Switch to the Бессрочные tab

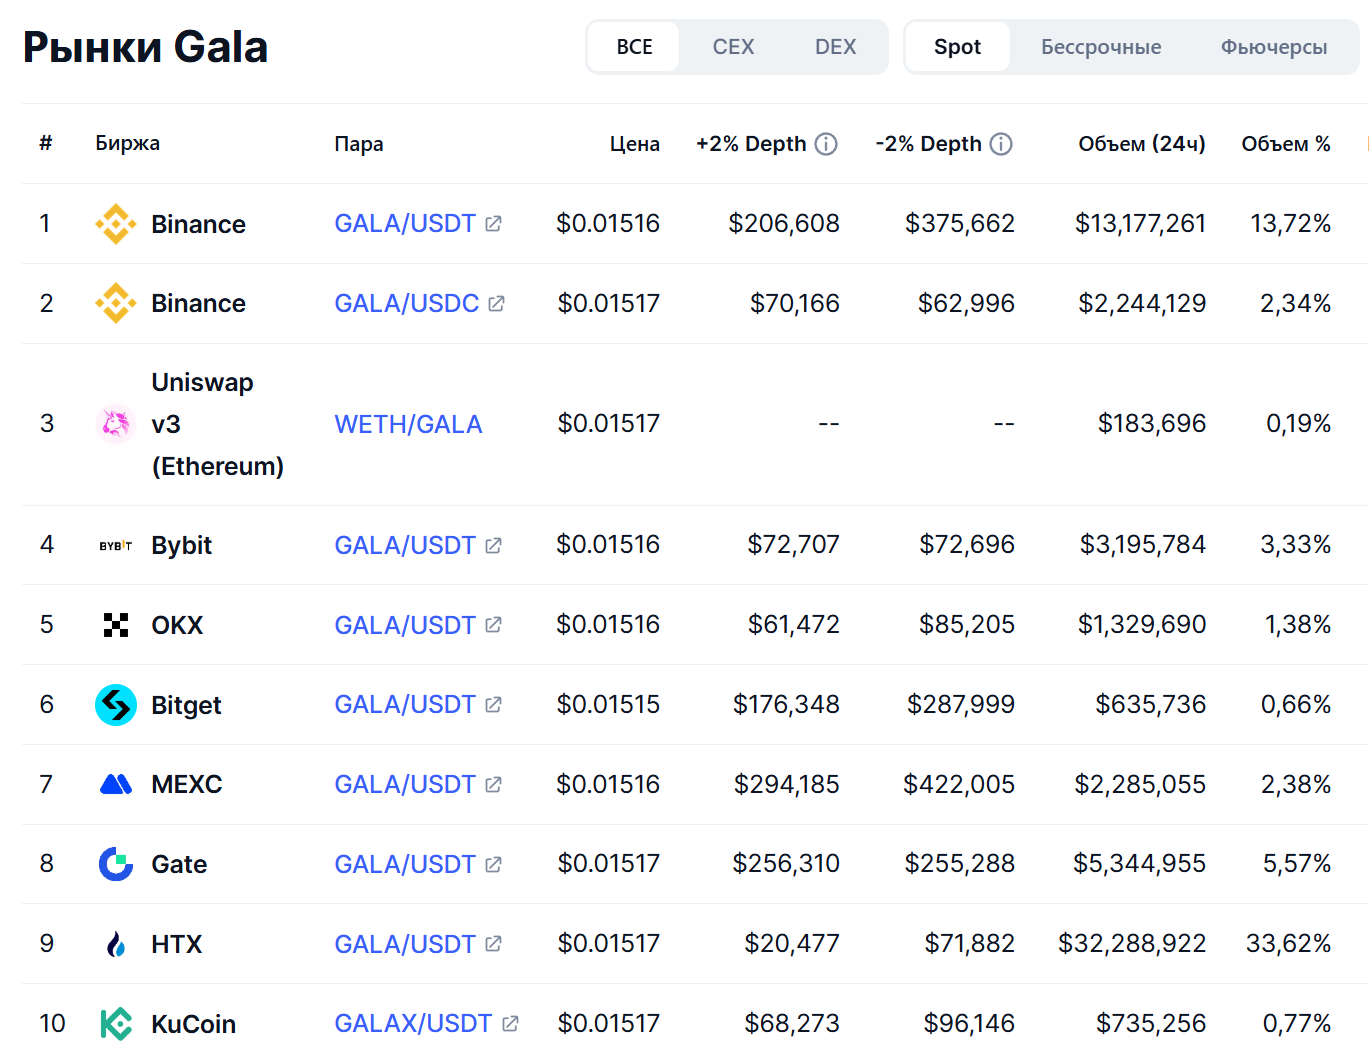[x=1101, y=47]
